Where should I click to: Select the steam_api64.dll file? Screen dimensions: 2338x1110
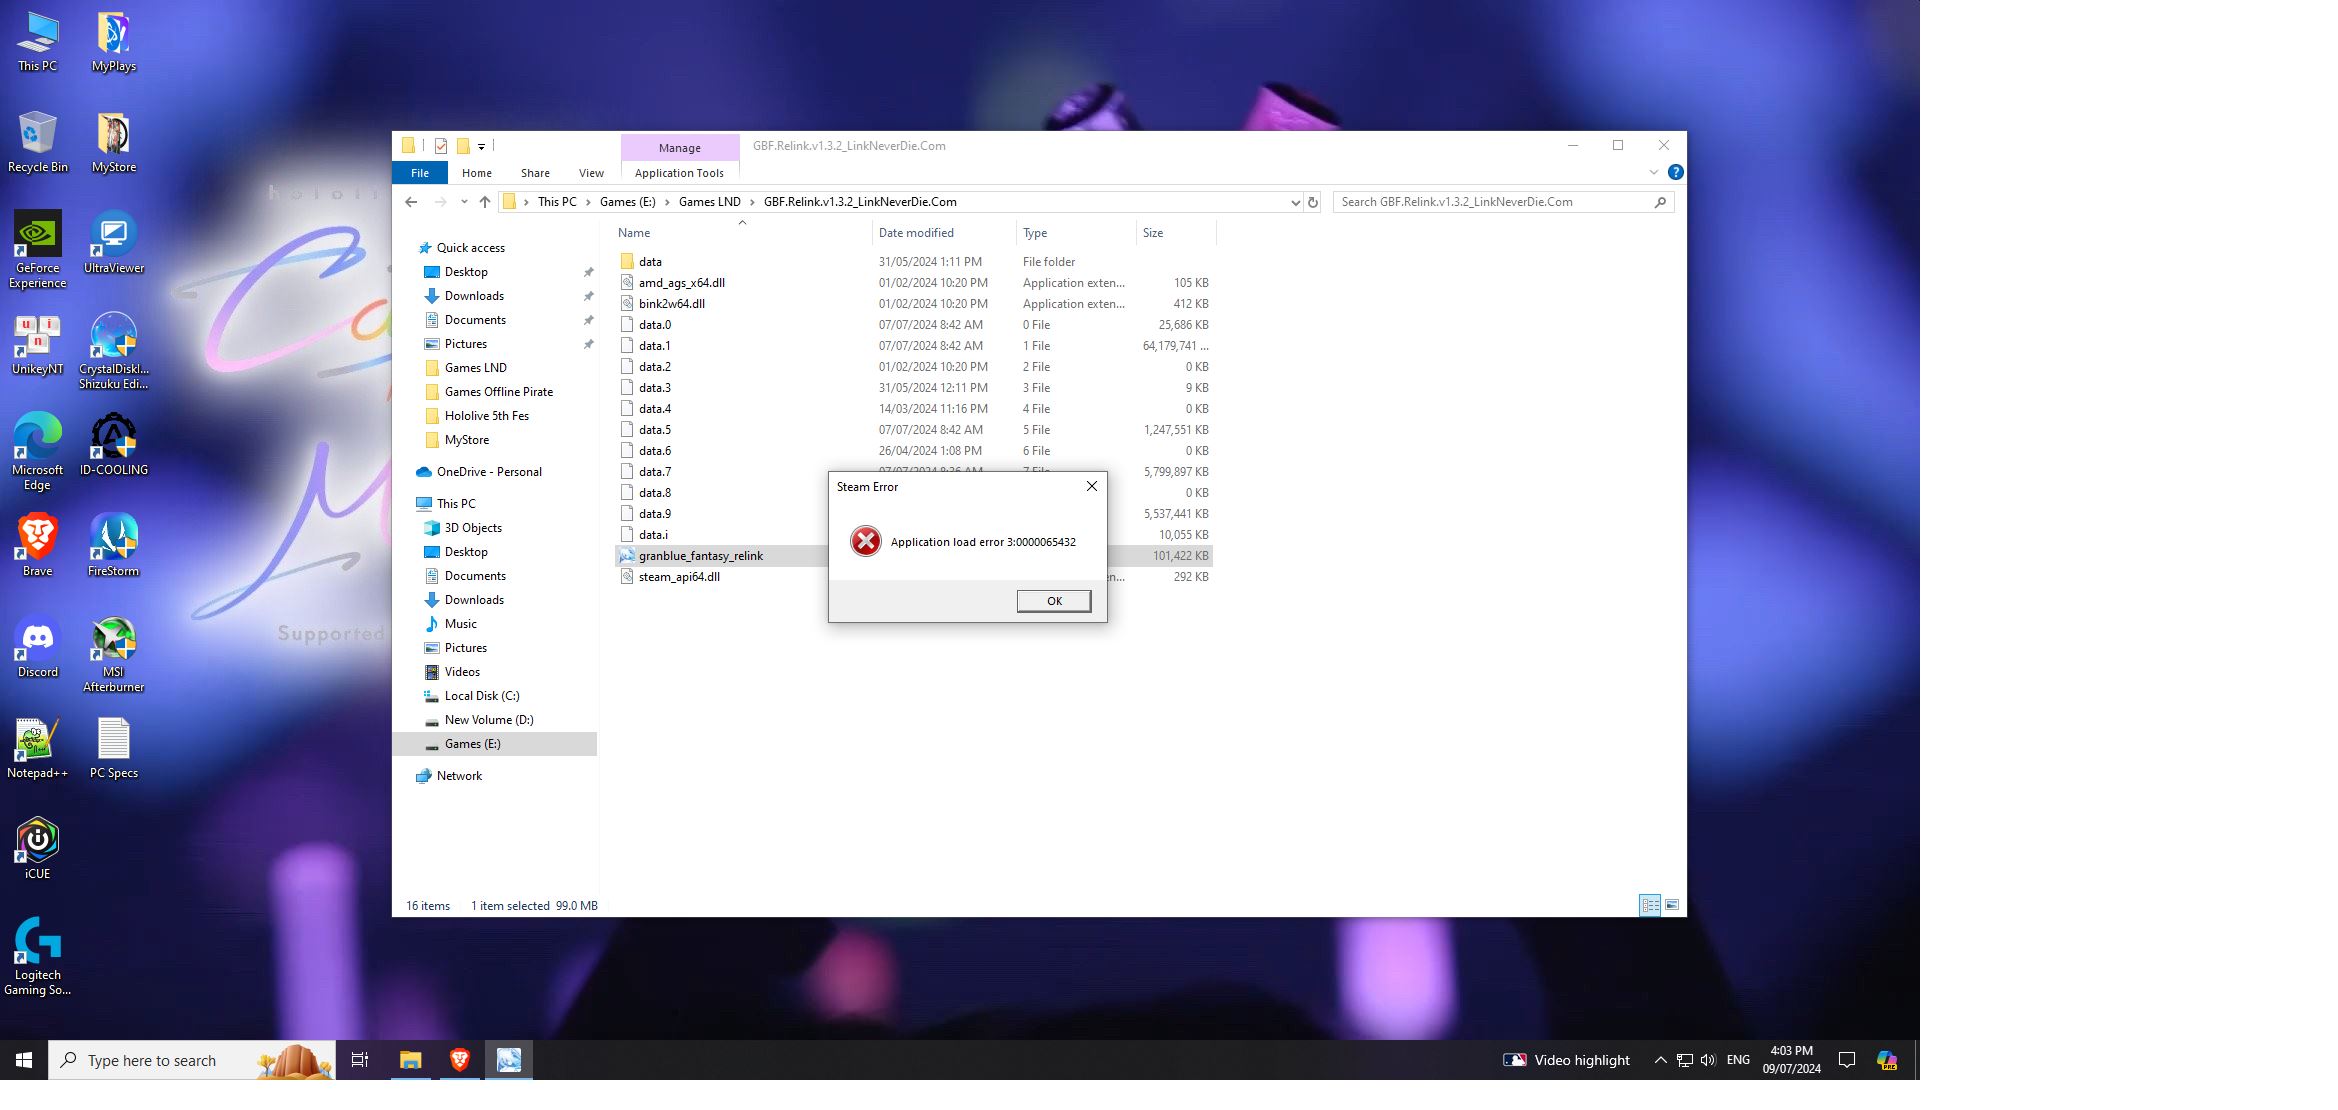pyautogui.click(x=678, y=576)
